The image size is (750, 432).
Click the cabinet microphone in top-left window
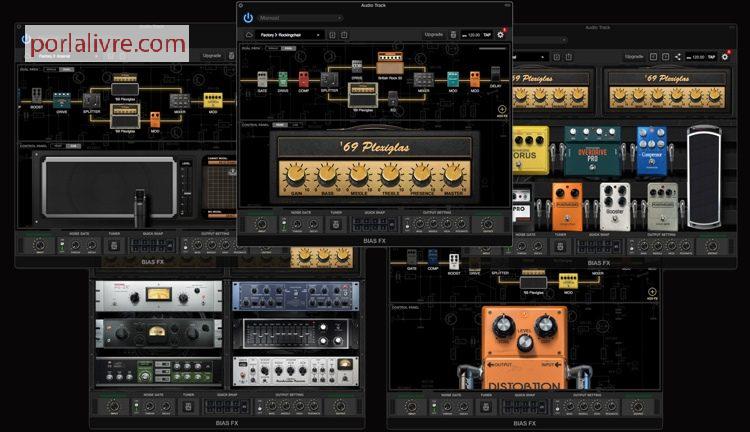(x=140, y=207)
